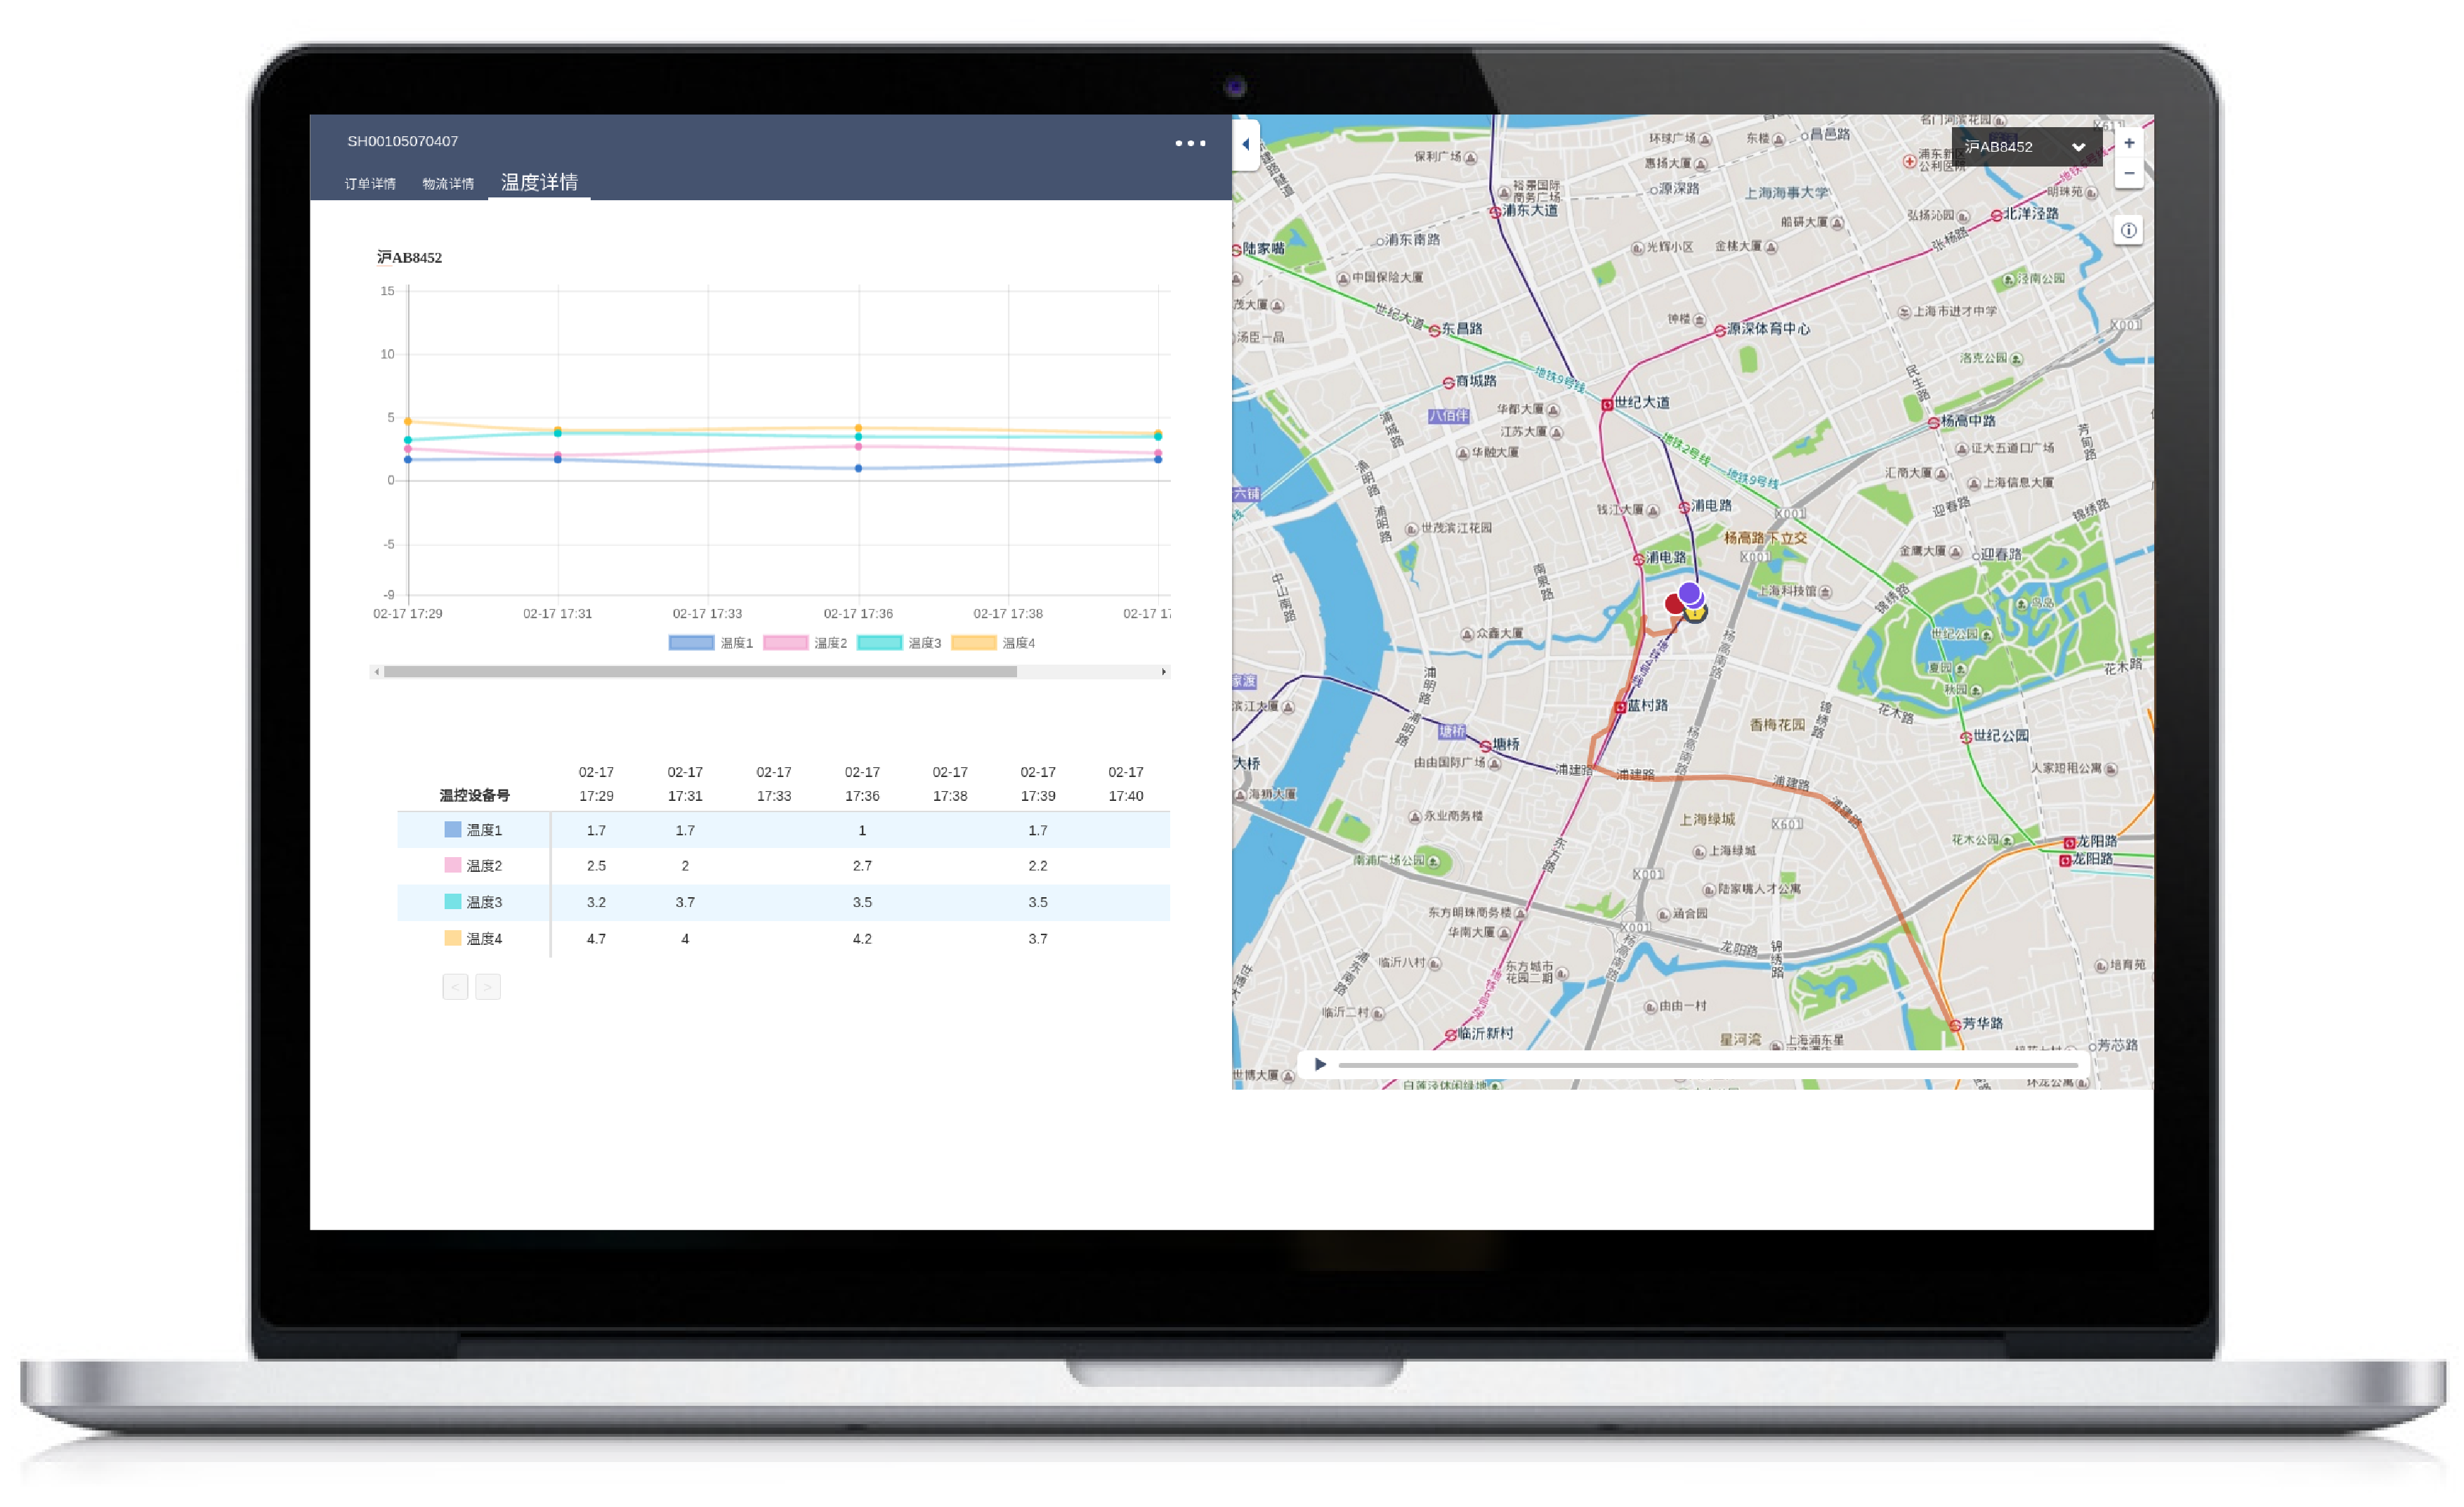The image size is (2464, 1507).
Task: Switch to the 订单详情 tab
Action: pyautogui.click(x=370, y=184)
